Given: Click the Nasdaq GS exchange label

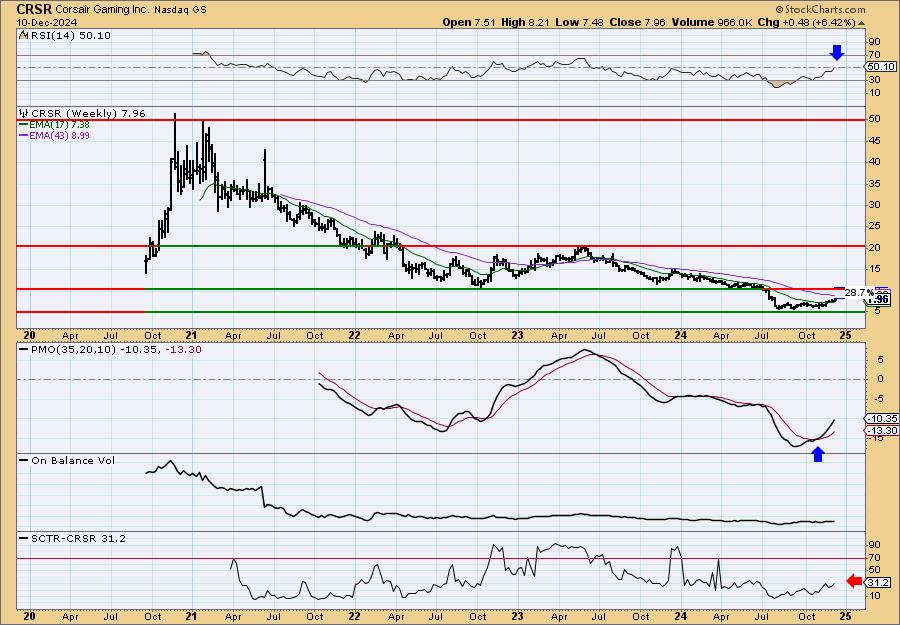Looking at the screenshot, I should [180, 10].
